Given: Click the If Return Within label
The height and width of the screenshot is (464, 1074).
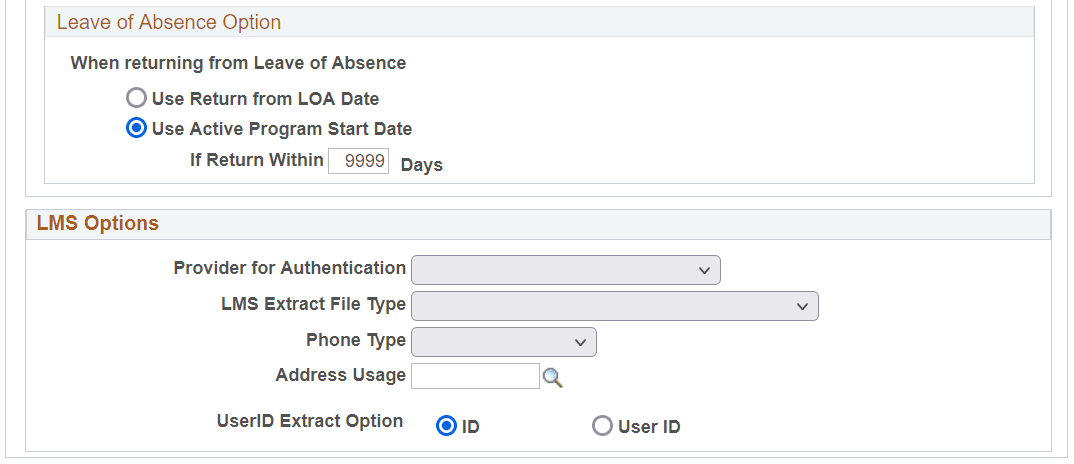Looking at the screenshot, I should pyautogui.click(x=257, y=160).
